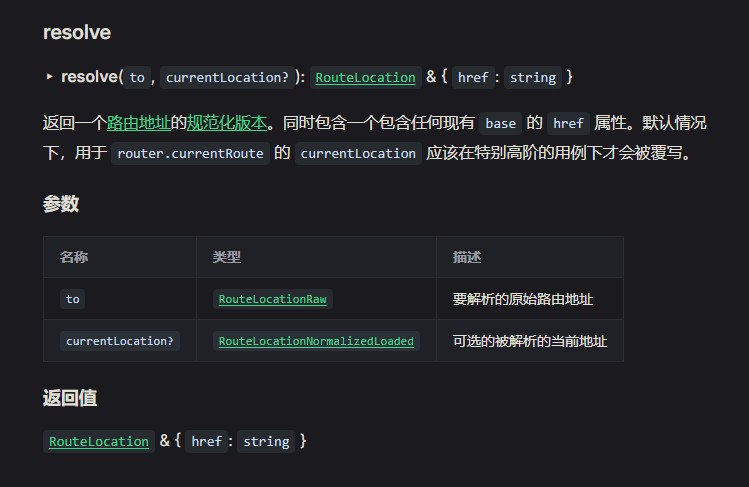The width and height of the screenshot is (749, 487).
Task: Click "string" in the 返回值 type
Action: (x=266, y=441)
